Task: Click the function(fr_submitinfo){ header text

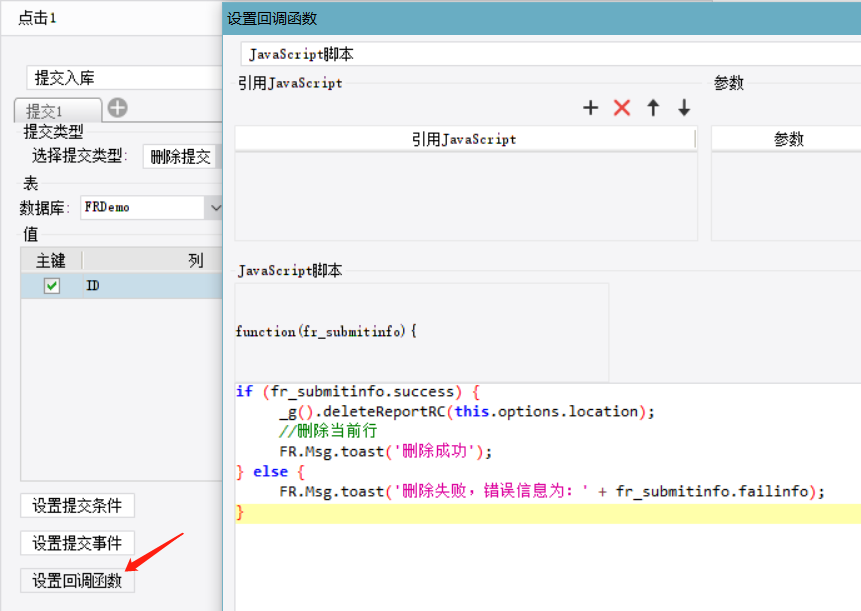Action: [x=326, y=332]
